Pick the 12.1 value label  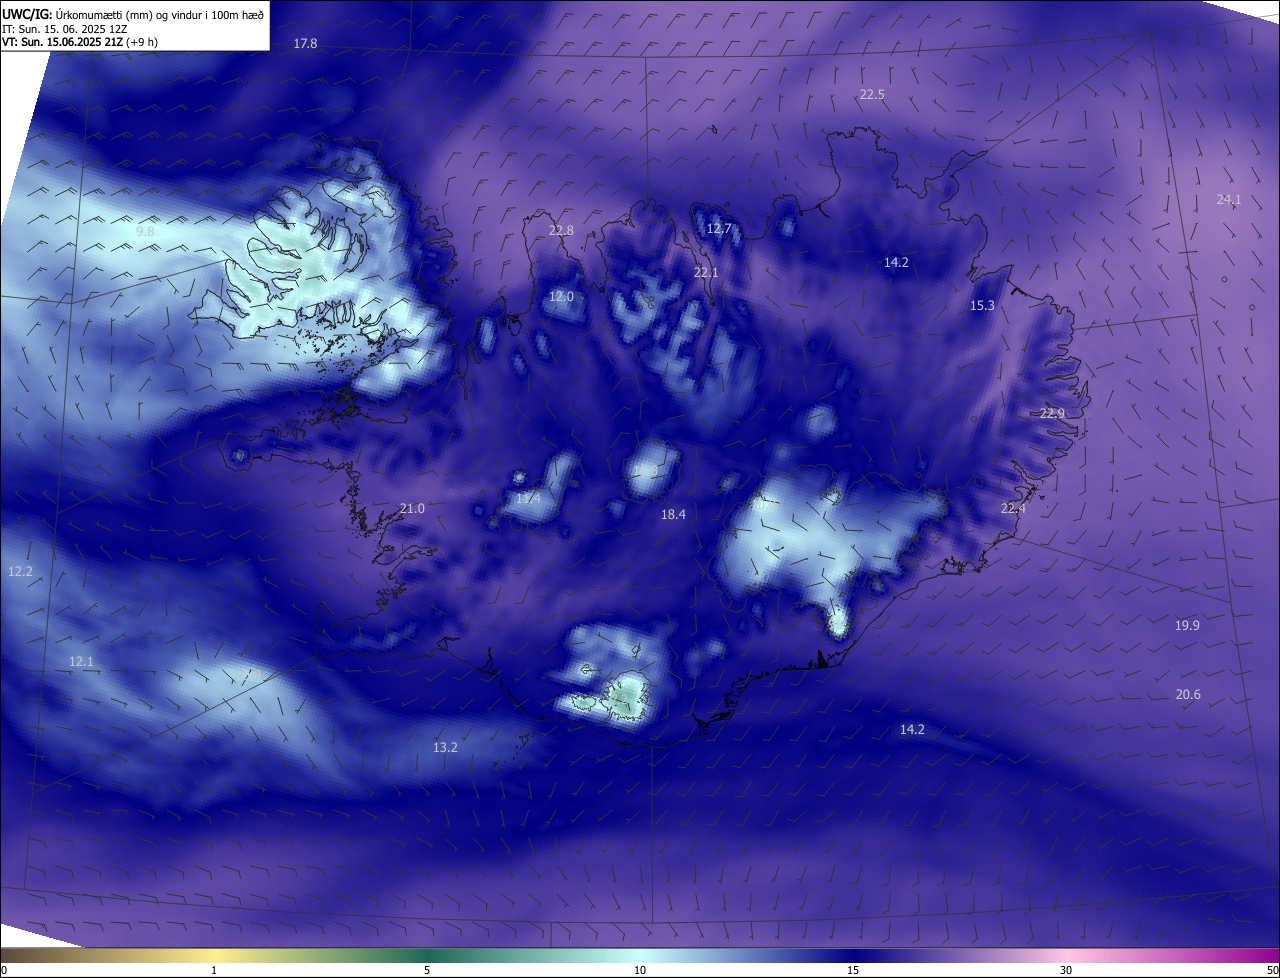point(81,662)
